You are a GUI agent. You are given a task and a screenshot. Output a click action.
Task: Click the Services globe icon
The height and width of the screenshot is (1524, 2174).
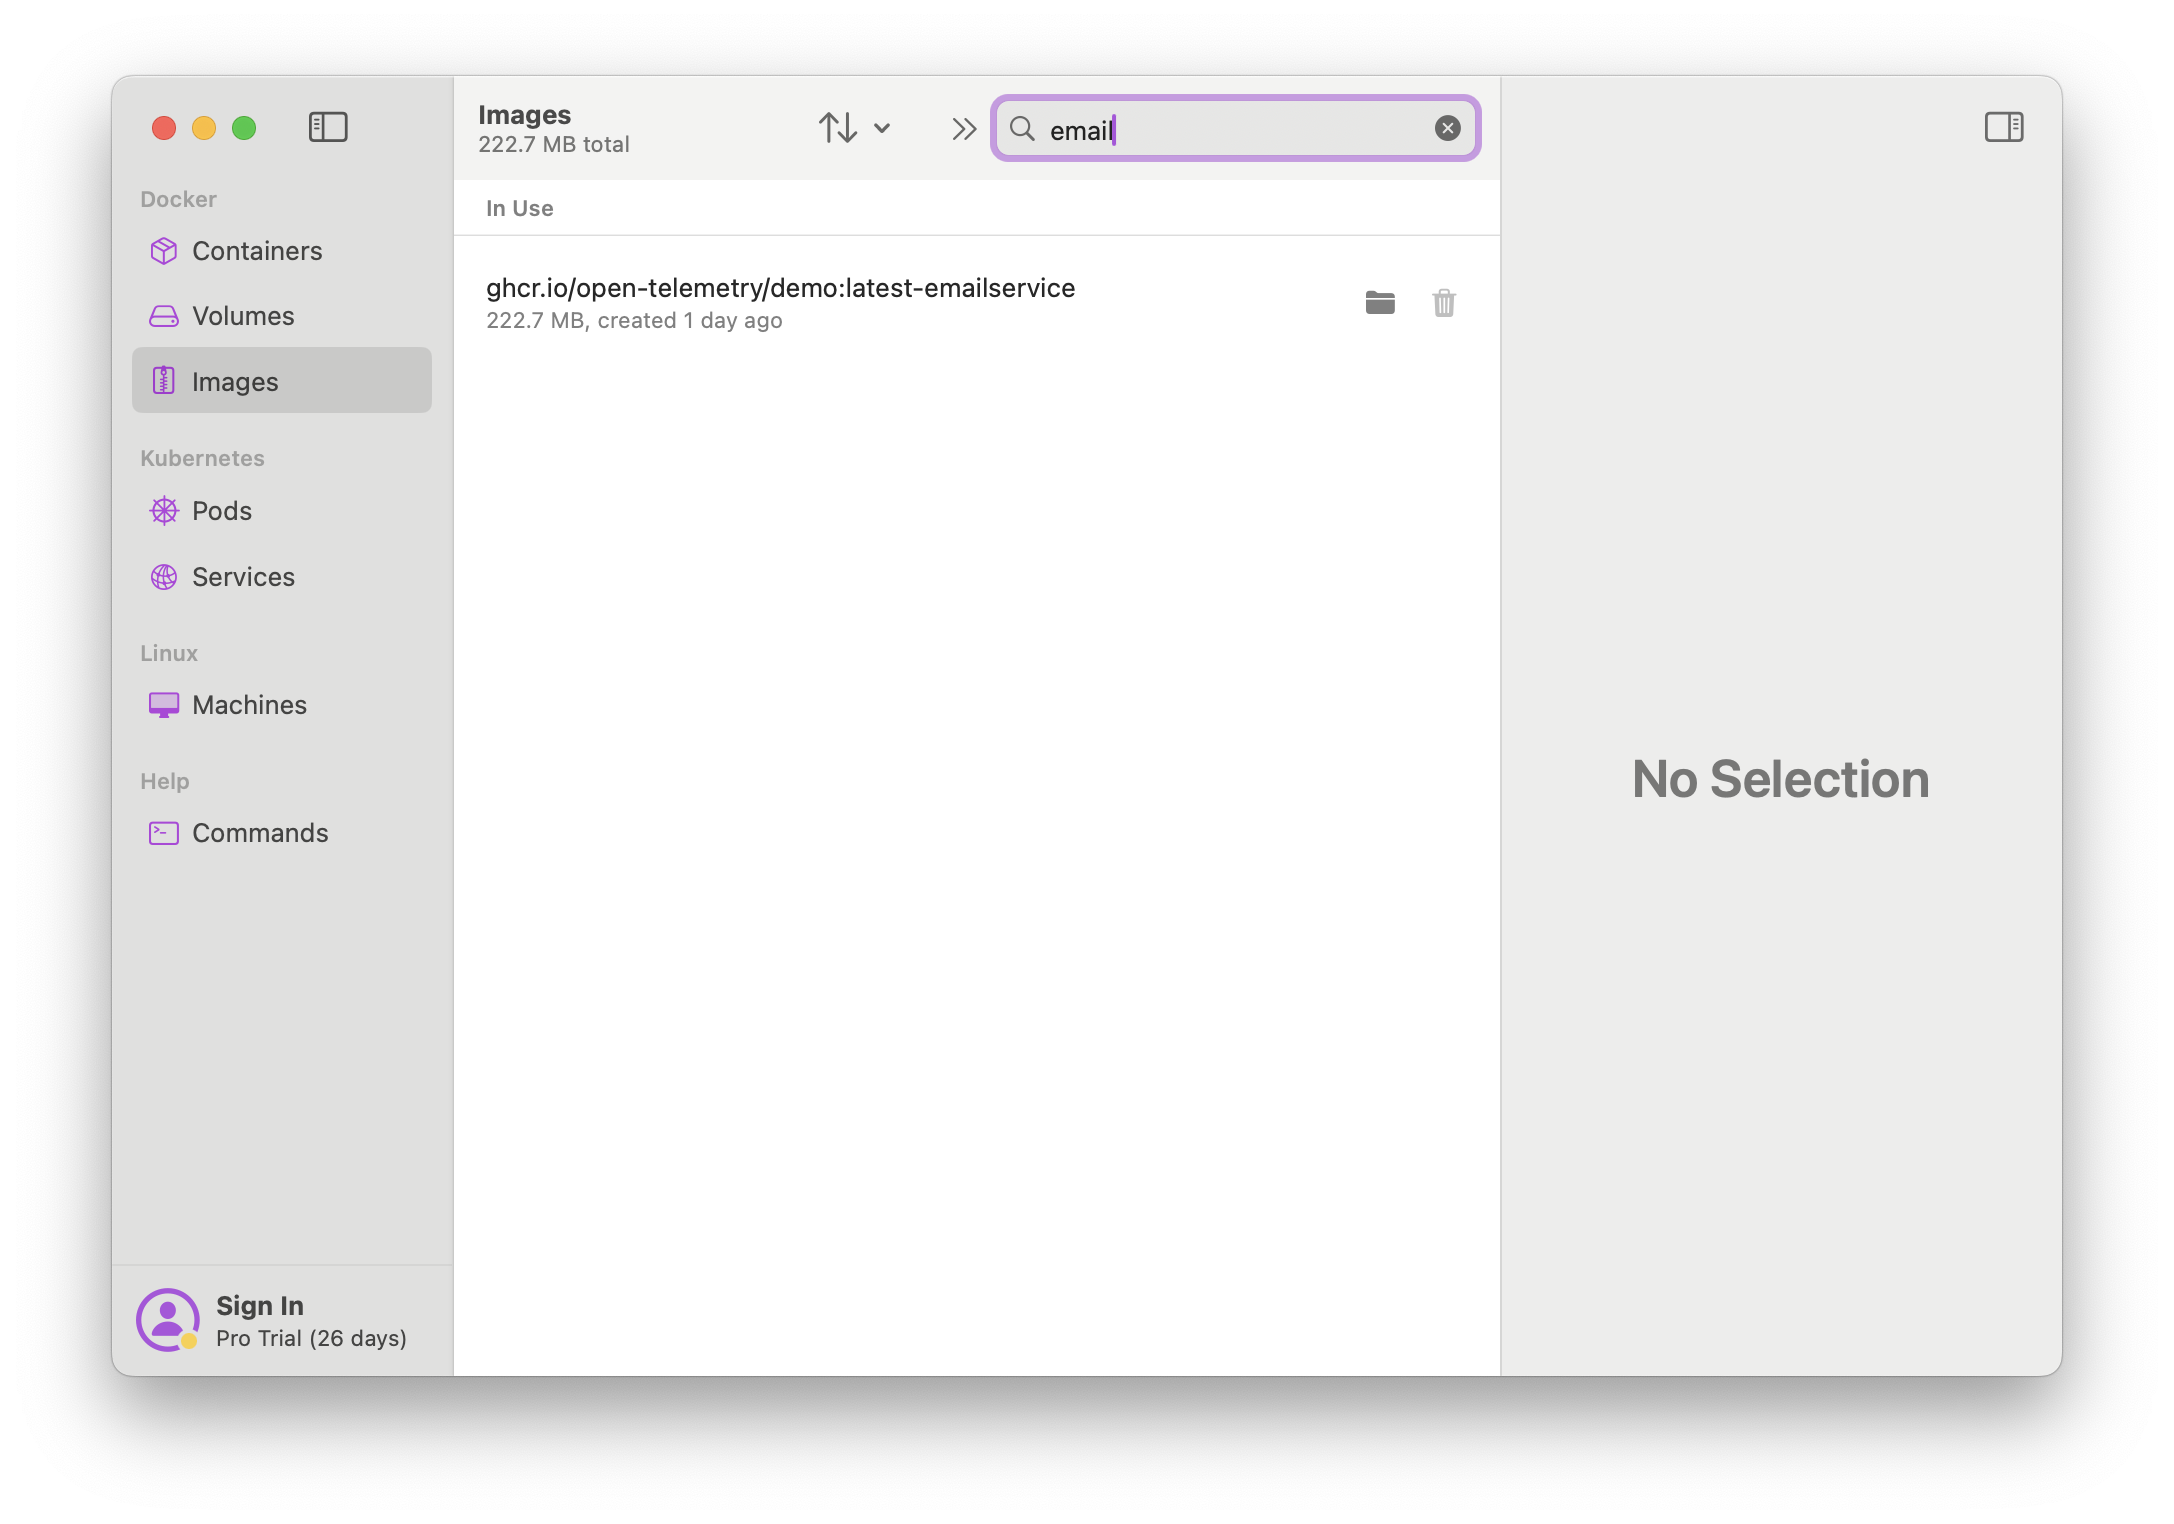(x=164, y=577)
